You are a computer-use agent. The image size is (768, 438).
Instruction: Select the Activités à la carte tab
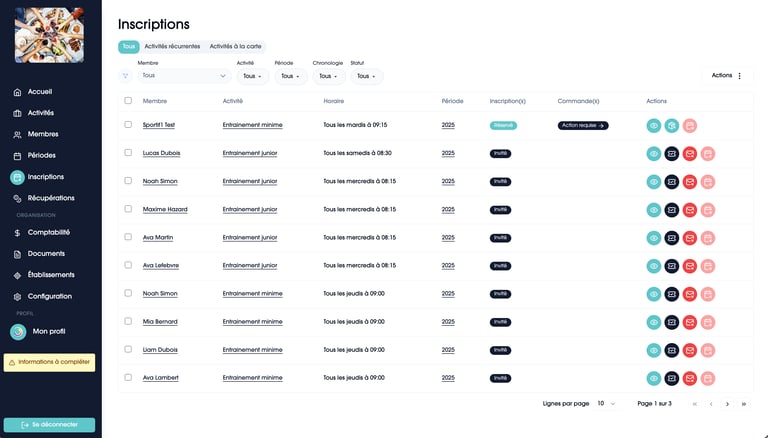(x=235, y=46)
